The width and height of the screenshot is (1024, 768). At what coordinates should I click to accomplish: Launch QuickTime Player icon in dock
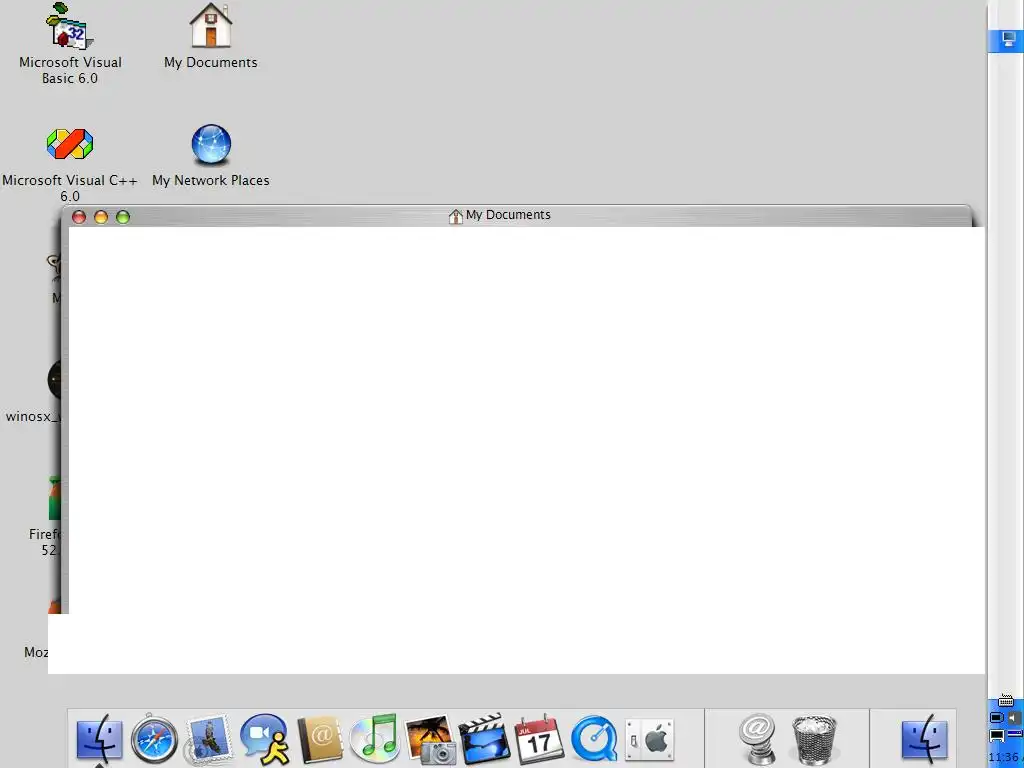[594, 740]
